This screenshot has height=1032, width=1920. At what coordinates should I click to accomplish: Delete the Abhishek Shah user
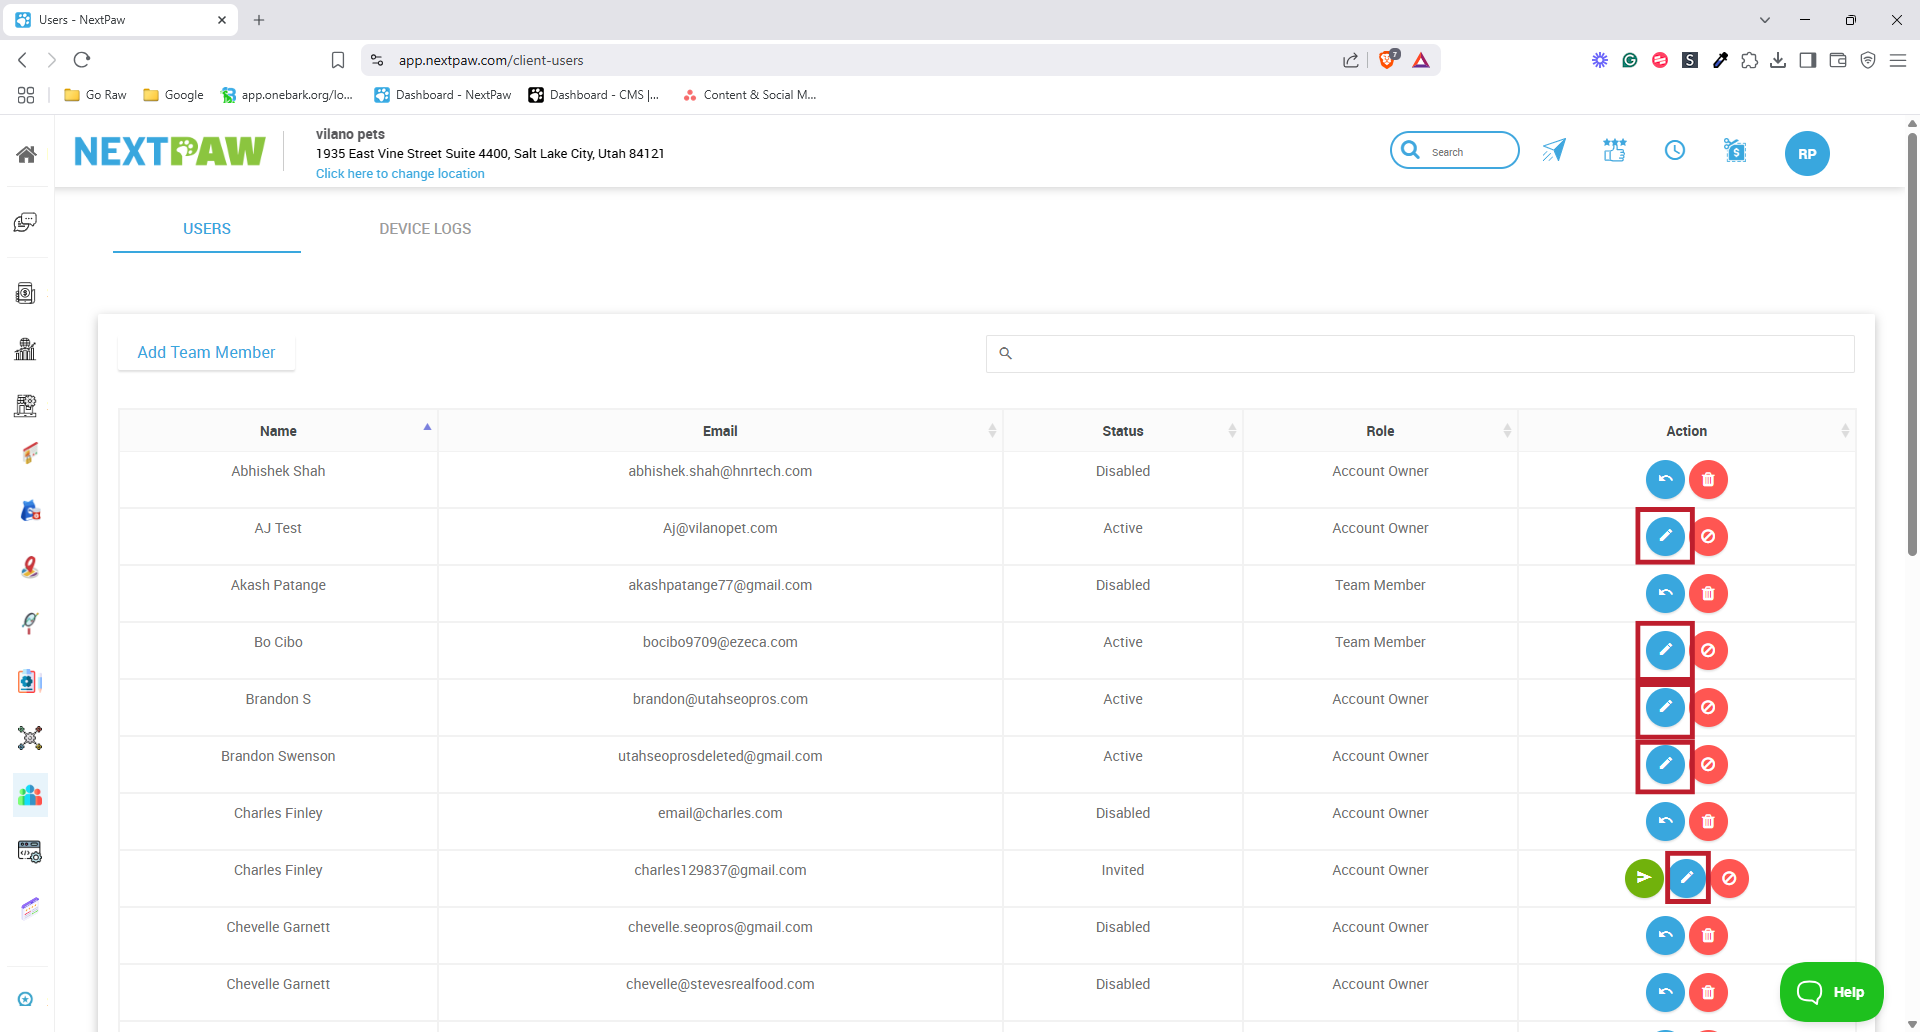pos(1708,479)
